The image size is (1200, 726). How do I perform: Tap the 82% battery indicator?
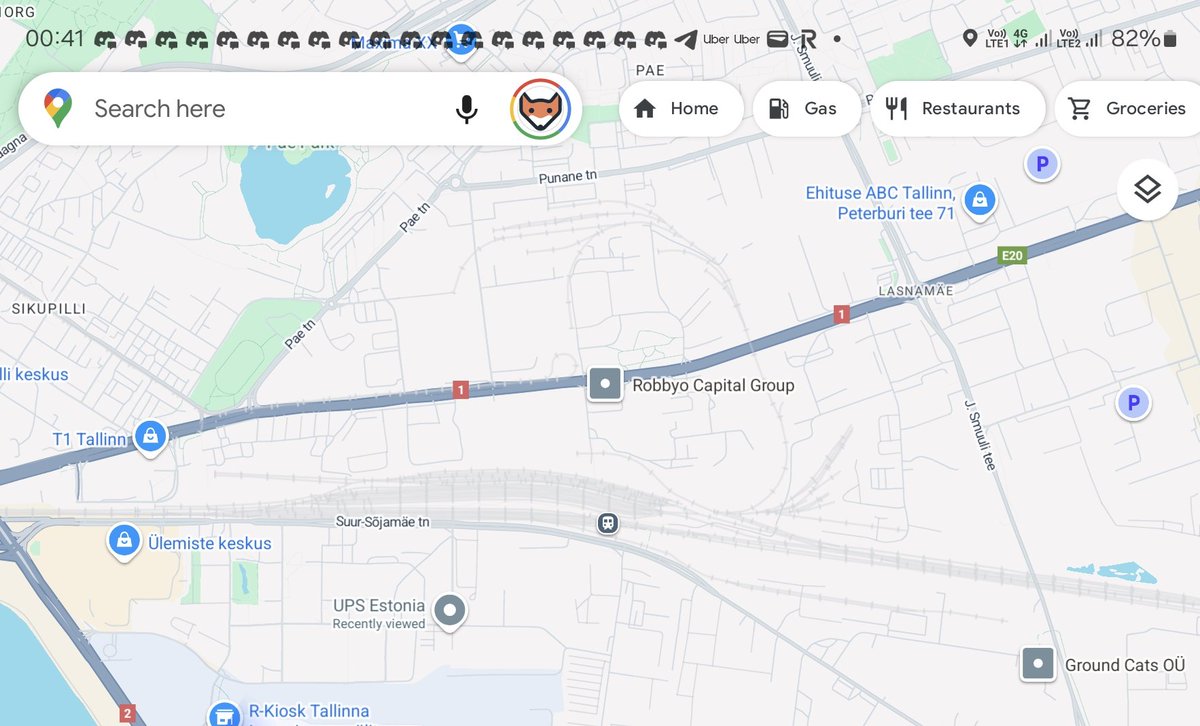point(1144,39)
